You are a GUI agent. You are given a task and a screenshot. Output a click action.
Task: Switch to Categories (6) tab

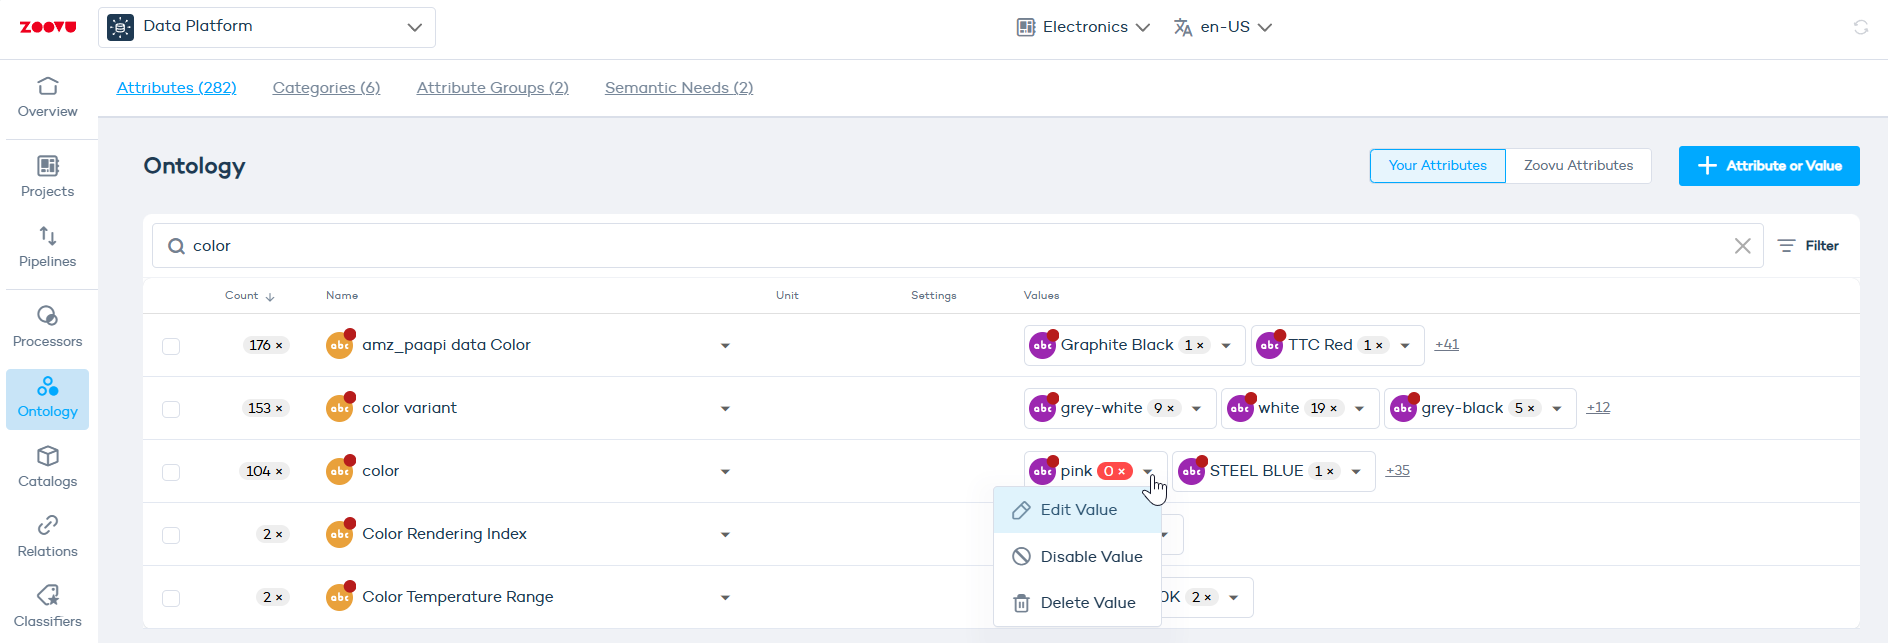[x=326, y=88]
